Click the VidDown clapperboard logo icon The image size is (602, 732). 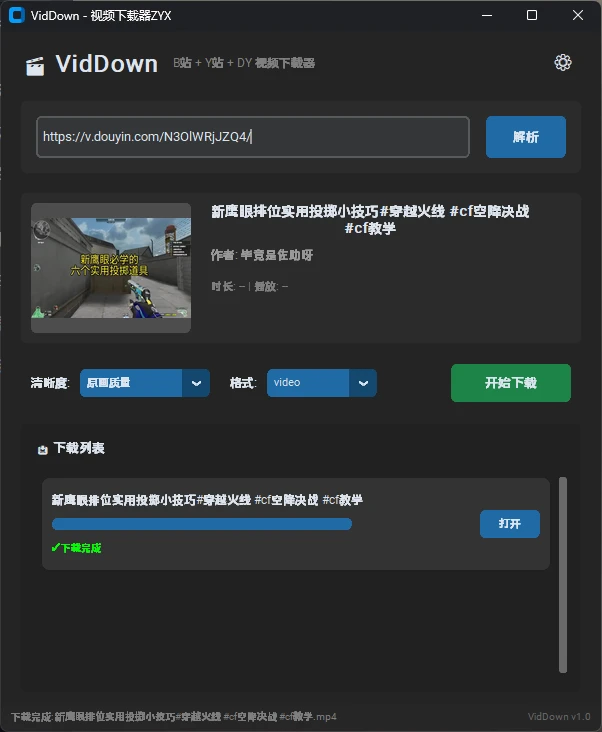tap(35, 66)
